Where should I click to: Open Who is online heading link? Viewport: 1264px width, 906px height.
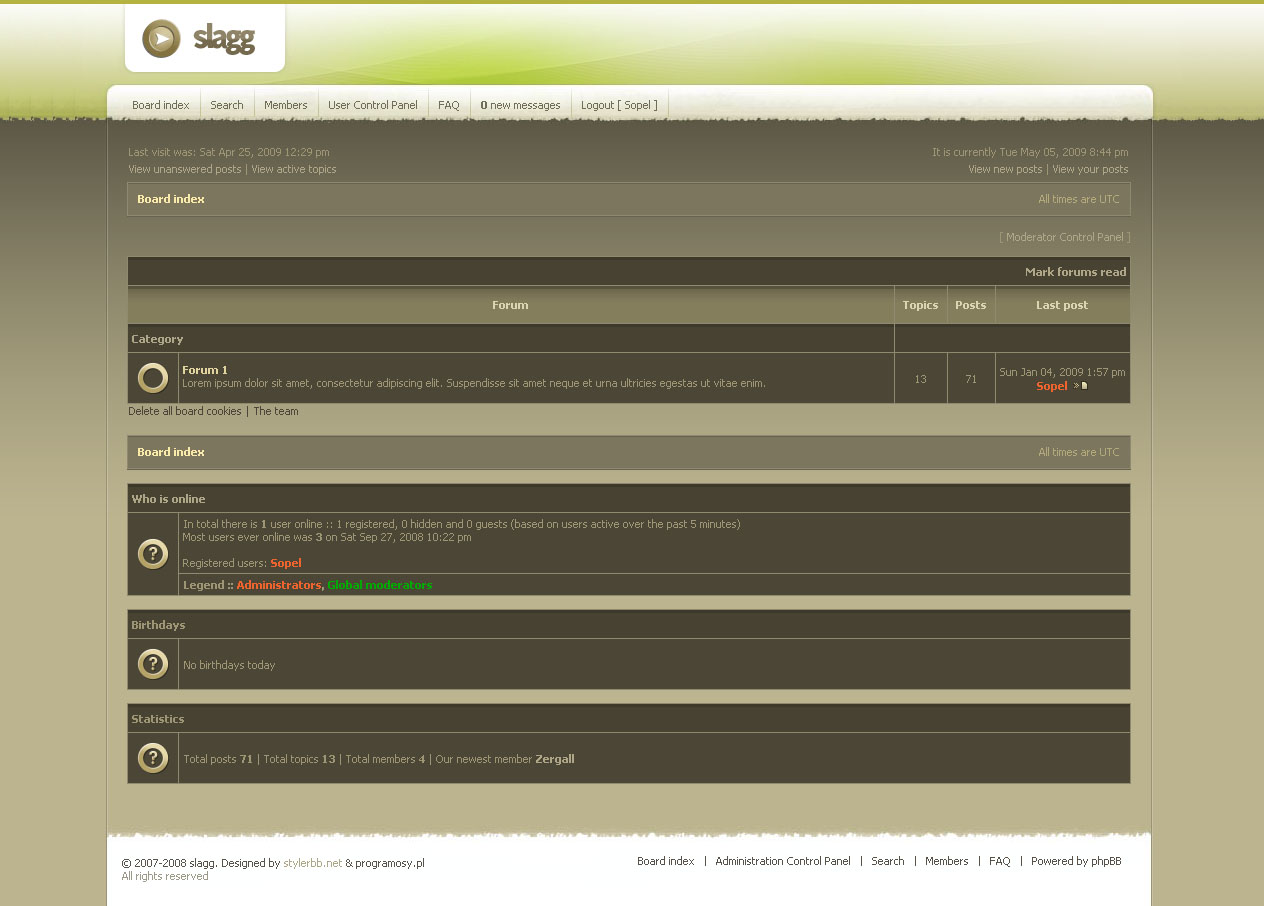[168, 499]
